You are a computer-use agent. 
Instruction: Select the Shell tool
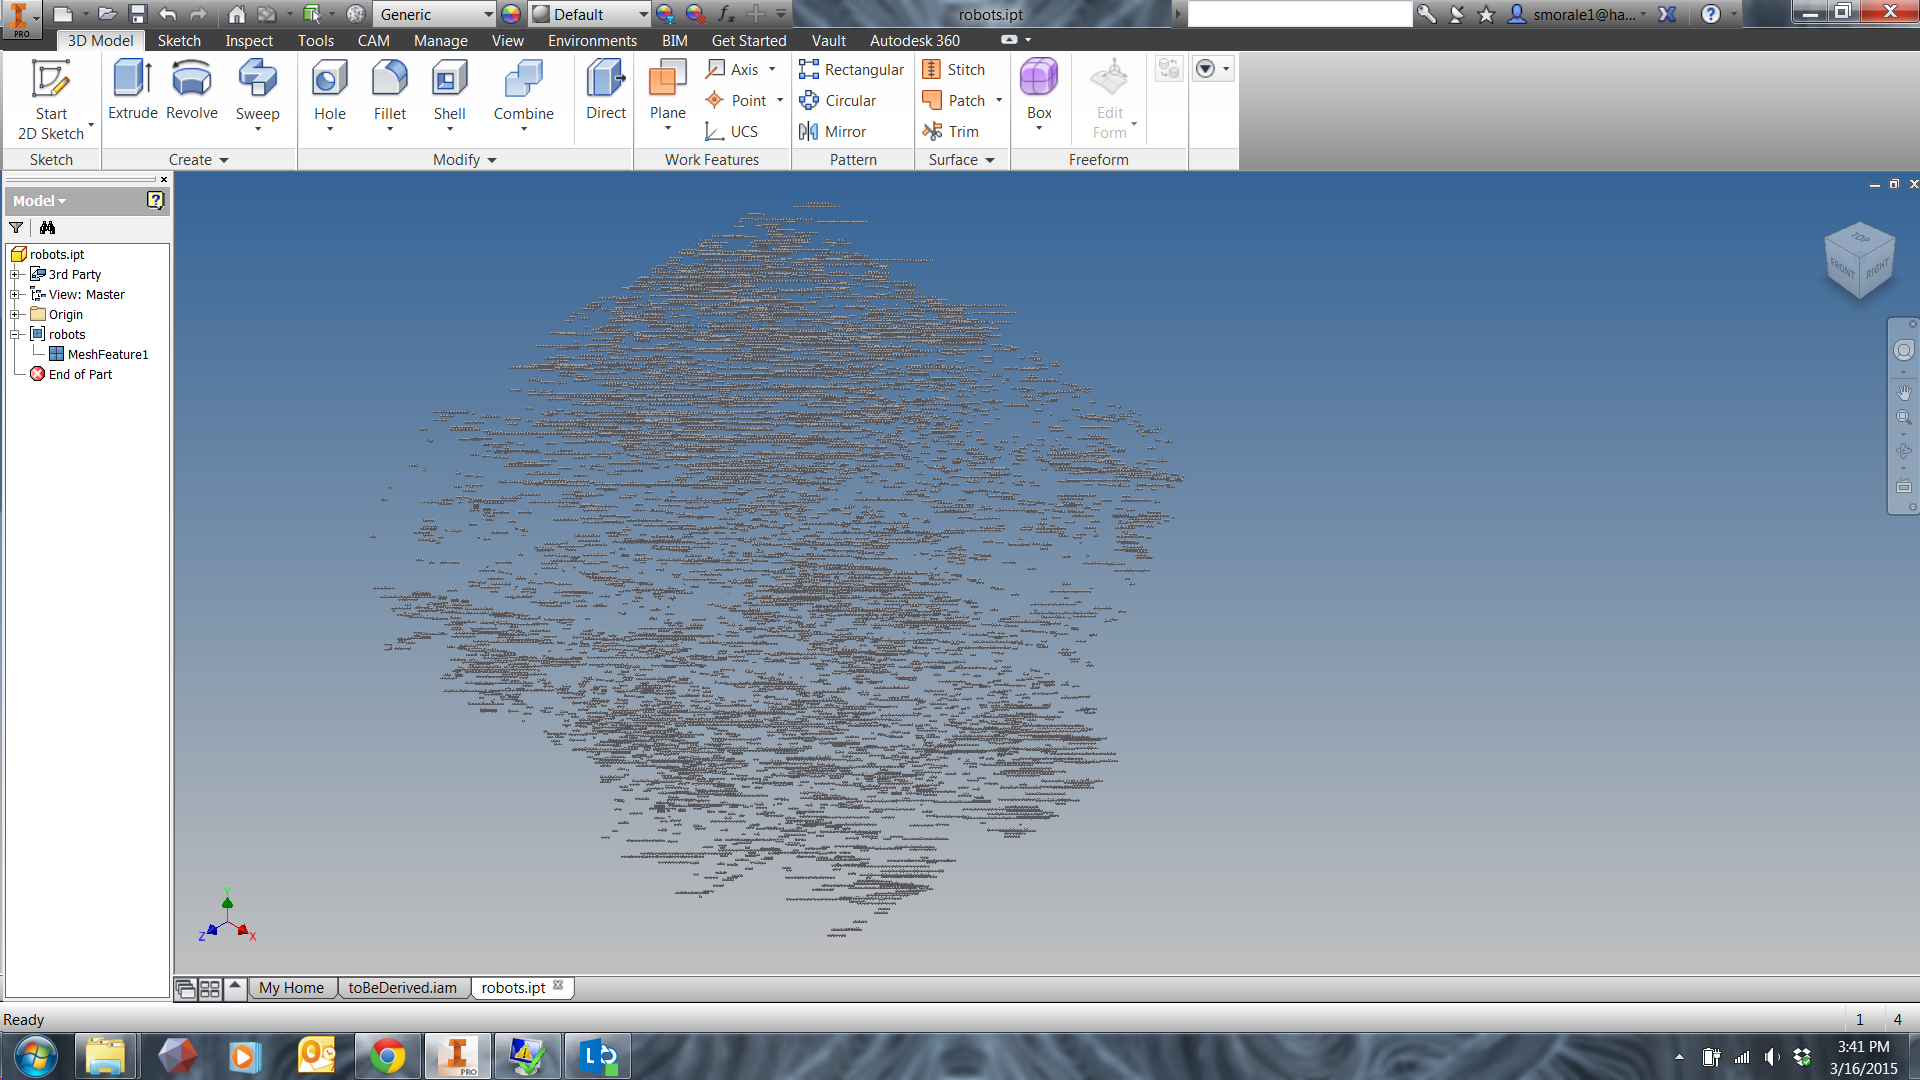449,95
